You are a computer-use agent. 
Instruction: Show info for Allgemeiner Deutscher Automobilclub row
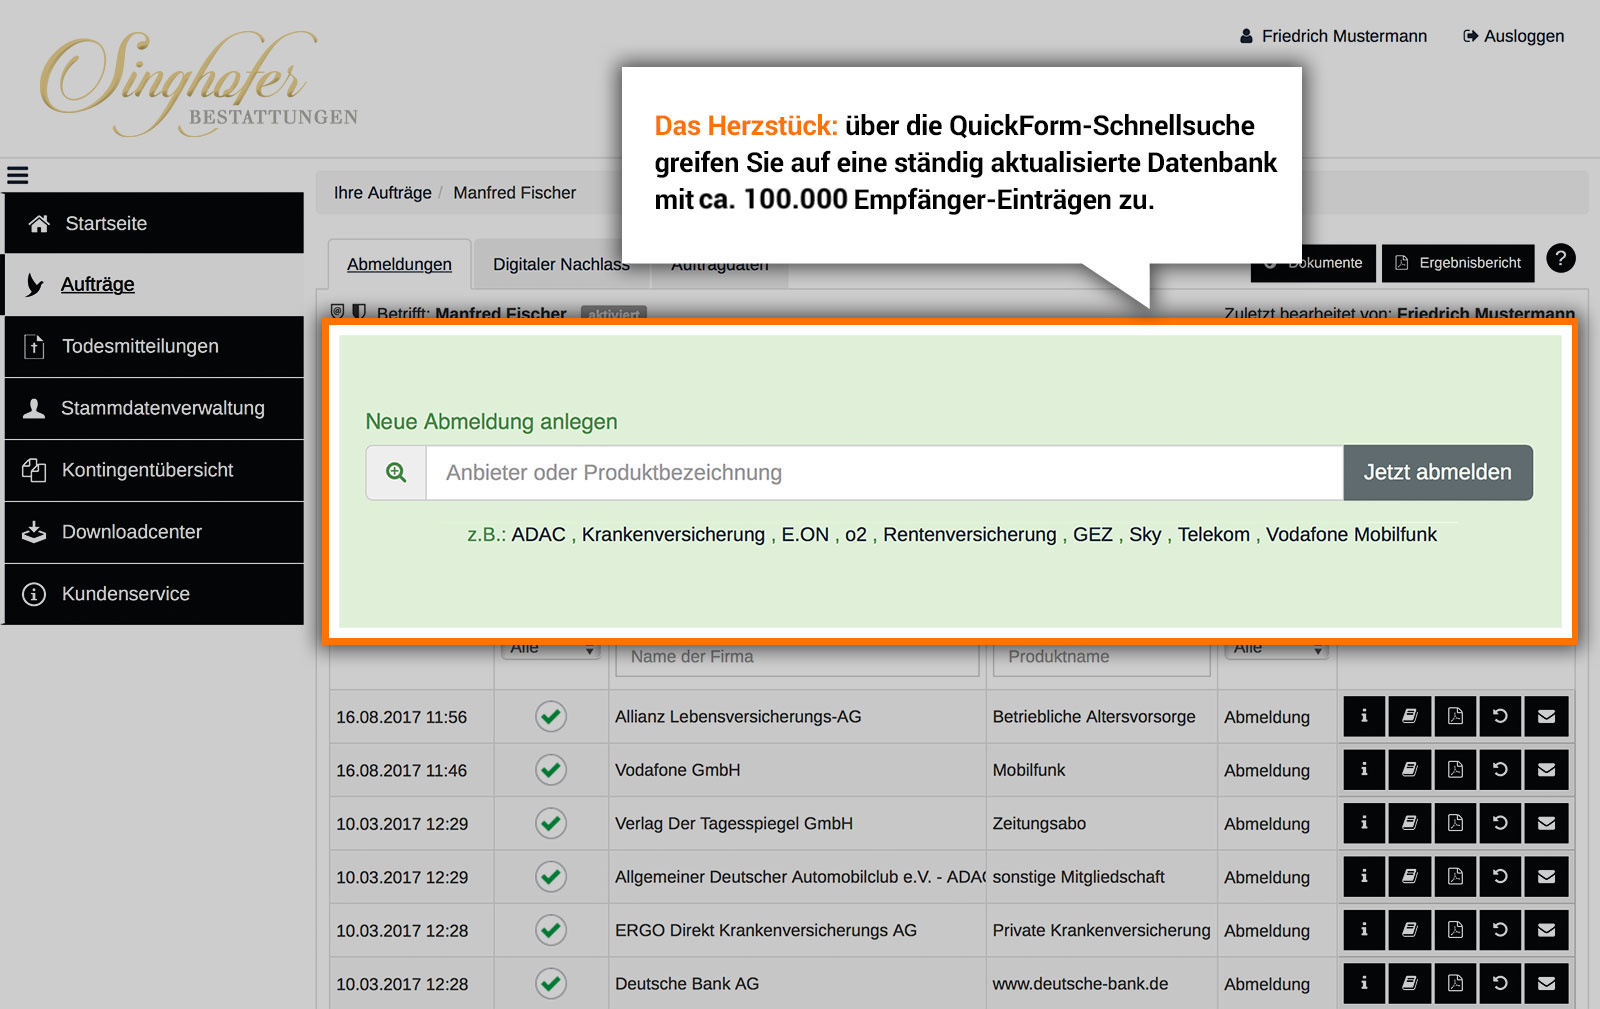point(1364,876)
